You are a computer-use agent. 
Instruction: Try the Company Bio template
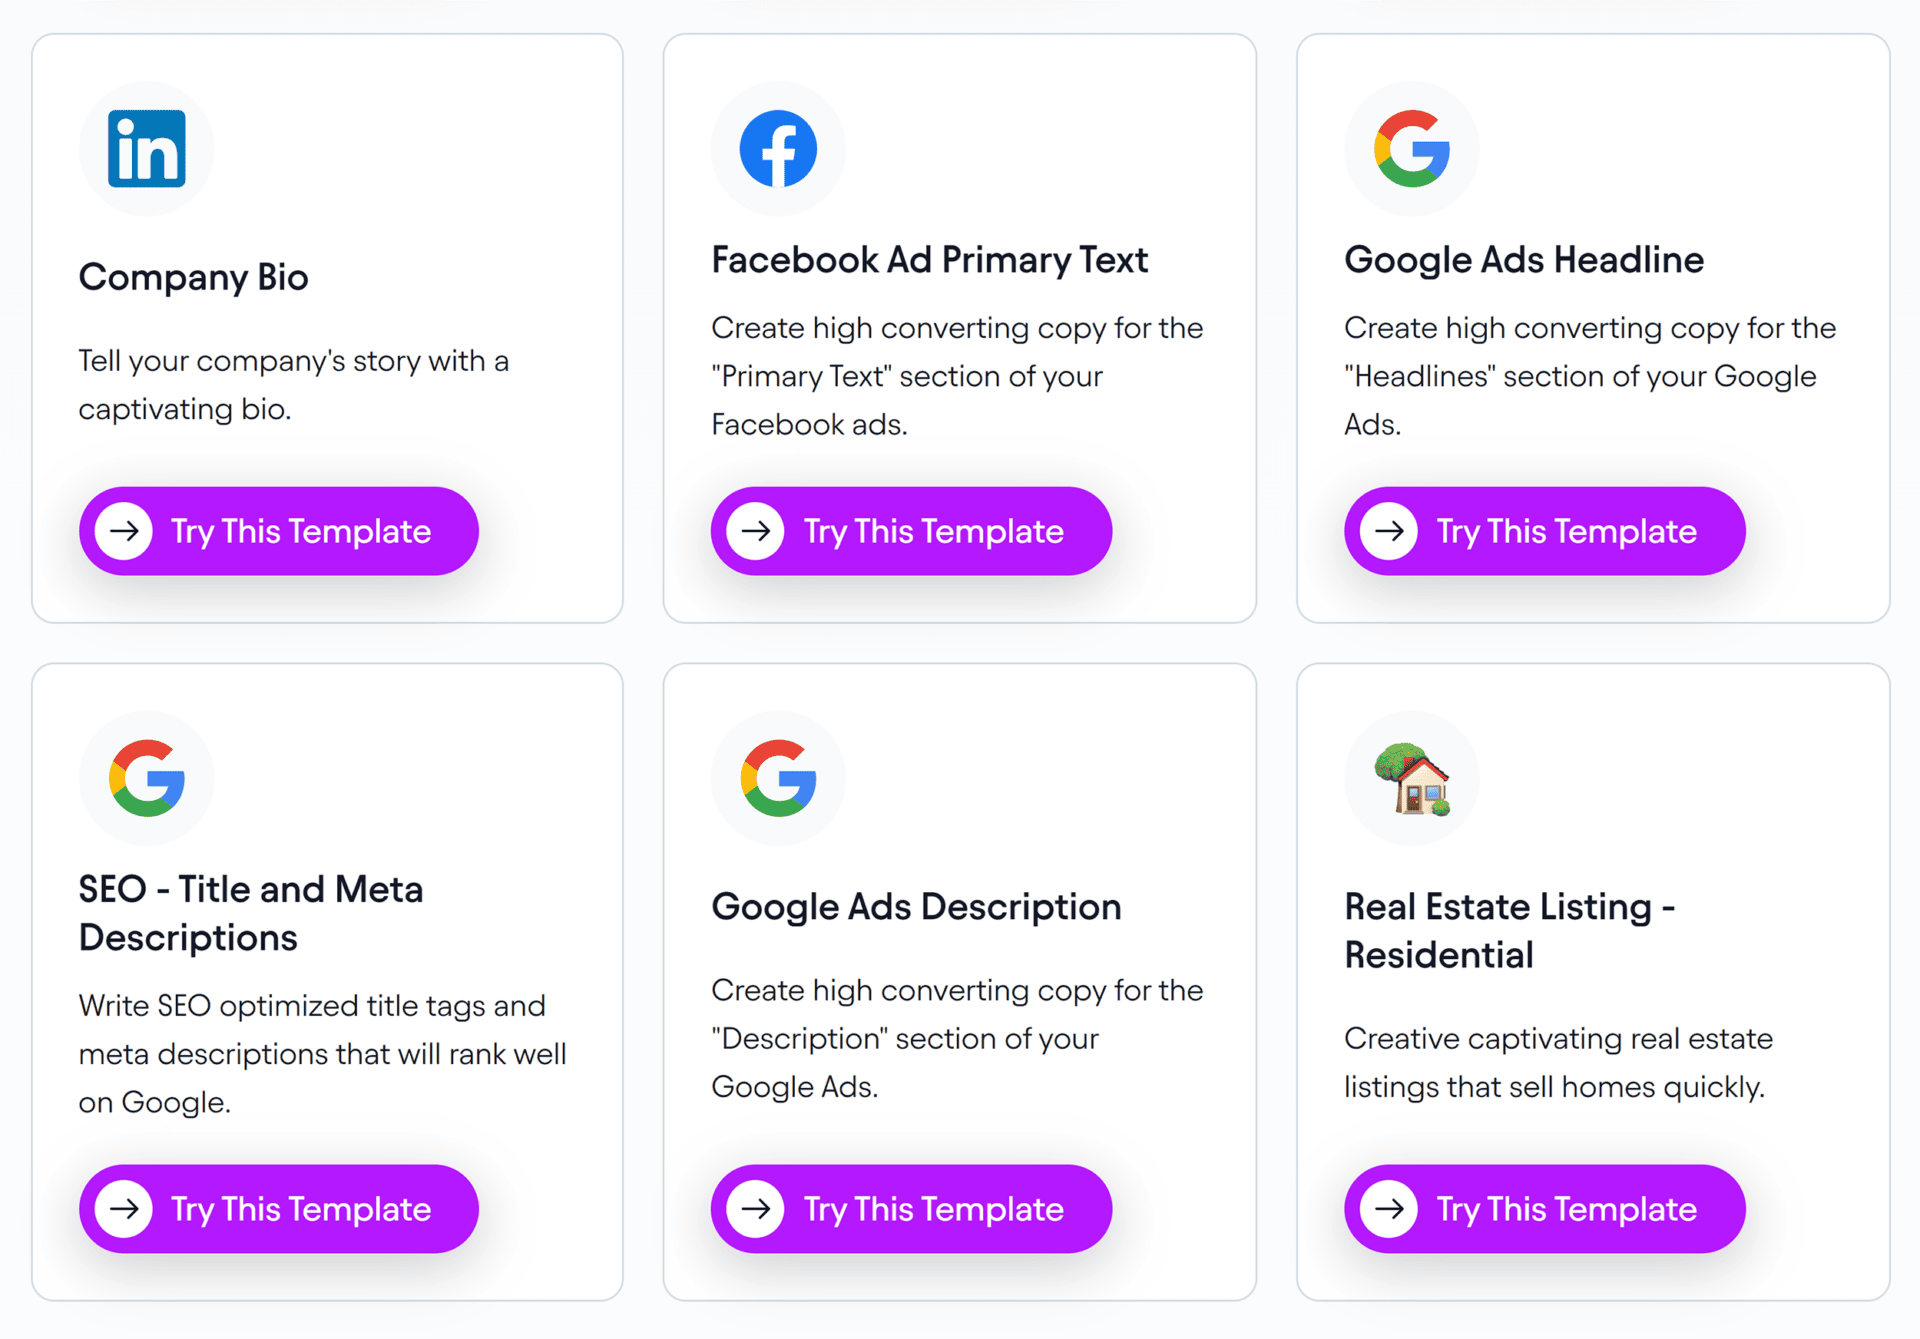280,531
